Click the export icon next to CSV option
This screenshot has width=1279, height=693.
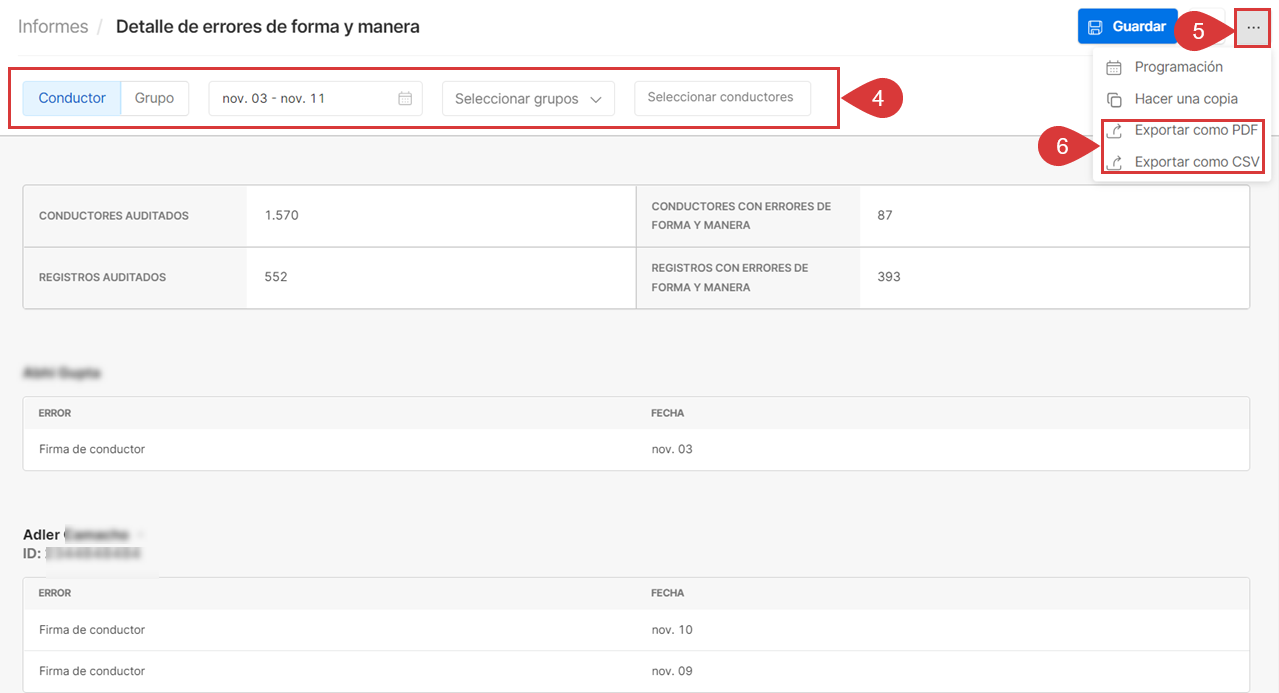(1114, 163)
